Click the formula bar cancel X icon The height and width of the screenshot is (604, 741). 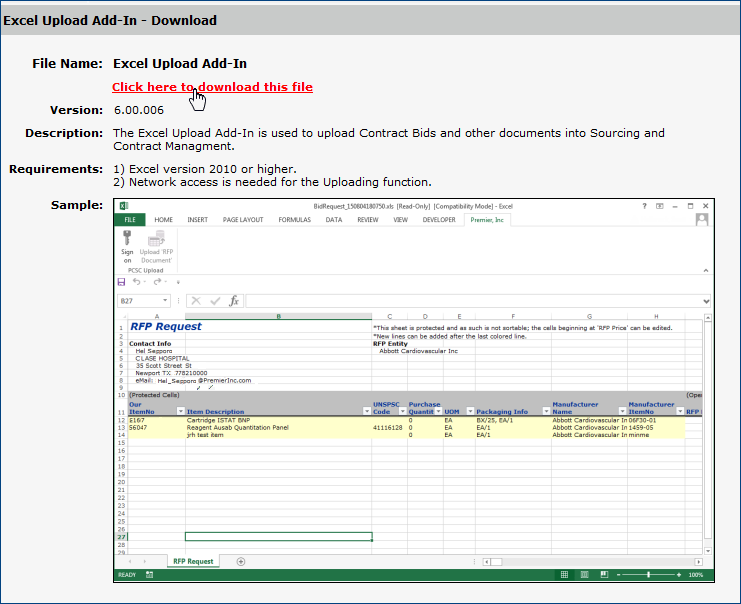tap(195, 301)
